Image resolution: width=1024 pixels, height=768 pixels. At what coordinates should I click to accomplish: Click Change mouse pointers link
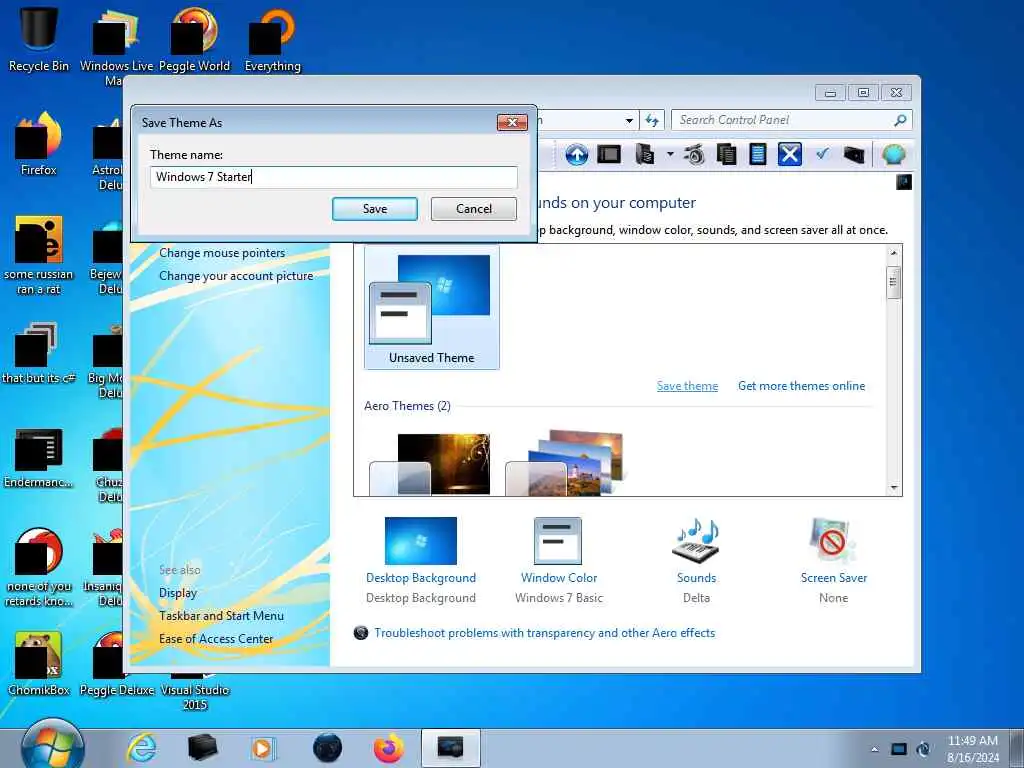pyautogui.click(x=222, y=253)
